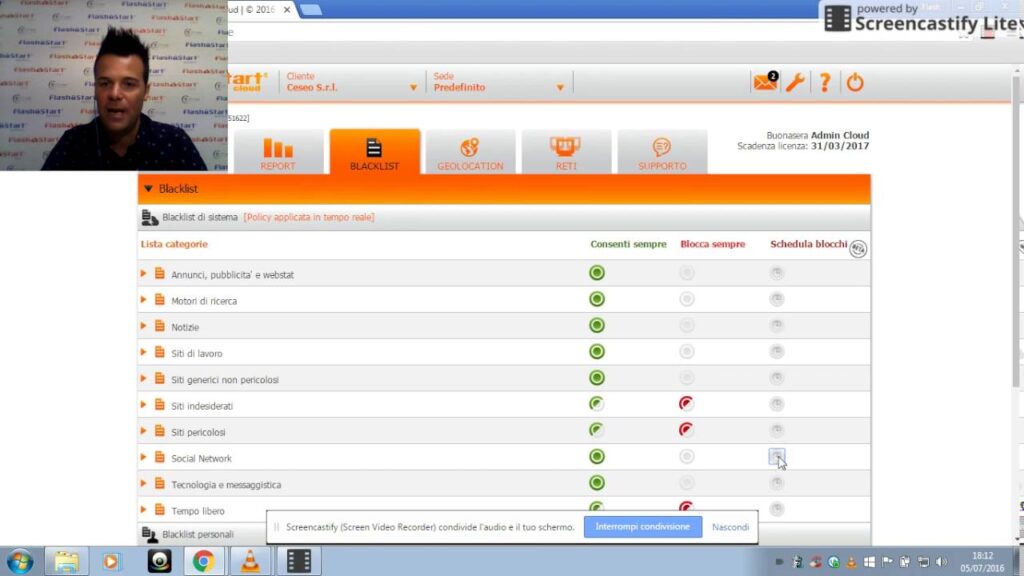
Task: Click schedule clock icon for Siti indesiderati
Action: (x=776, y=404)
